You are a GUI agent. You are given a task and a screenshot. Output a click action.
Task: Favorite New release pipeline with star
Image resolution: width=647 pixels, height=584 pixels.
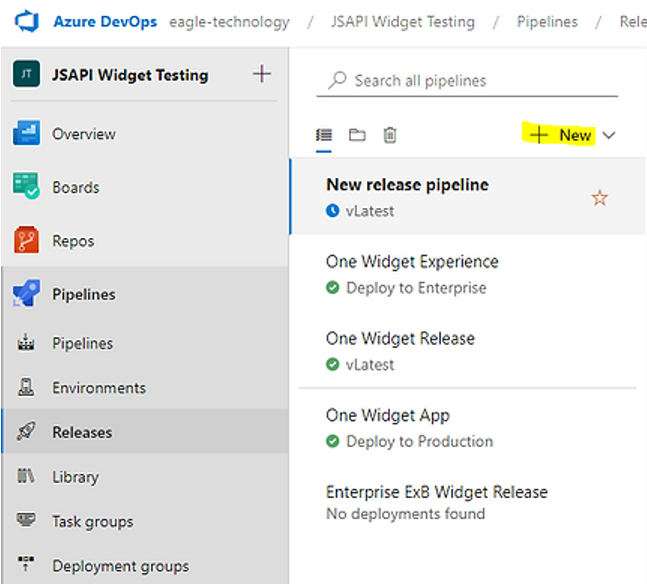pyautogui.click(x=600, y=198)
